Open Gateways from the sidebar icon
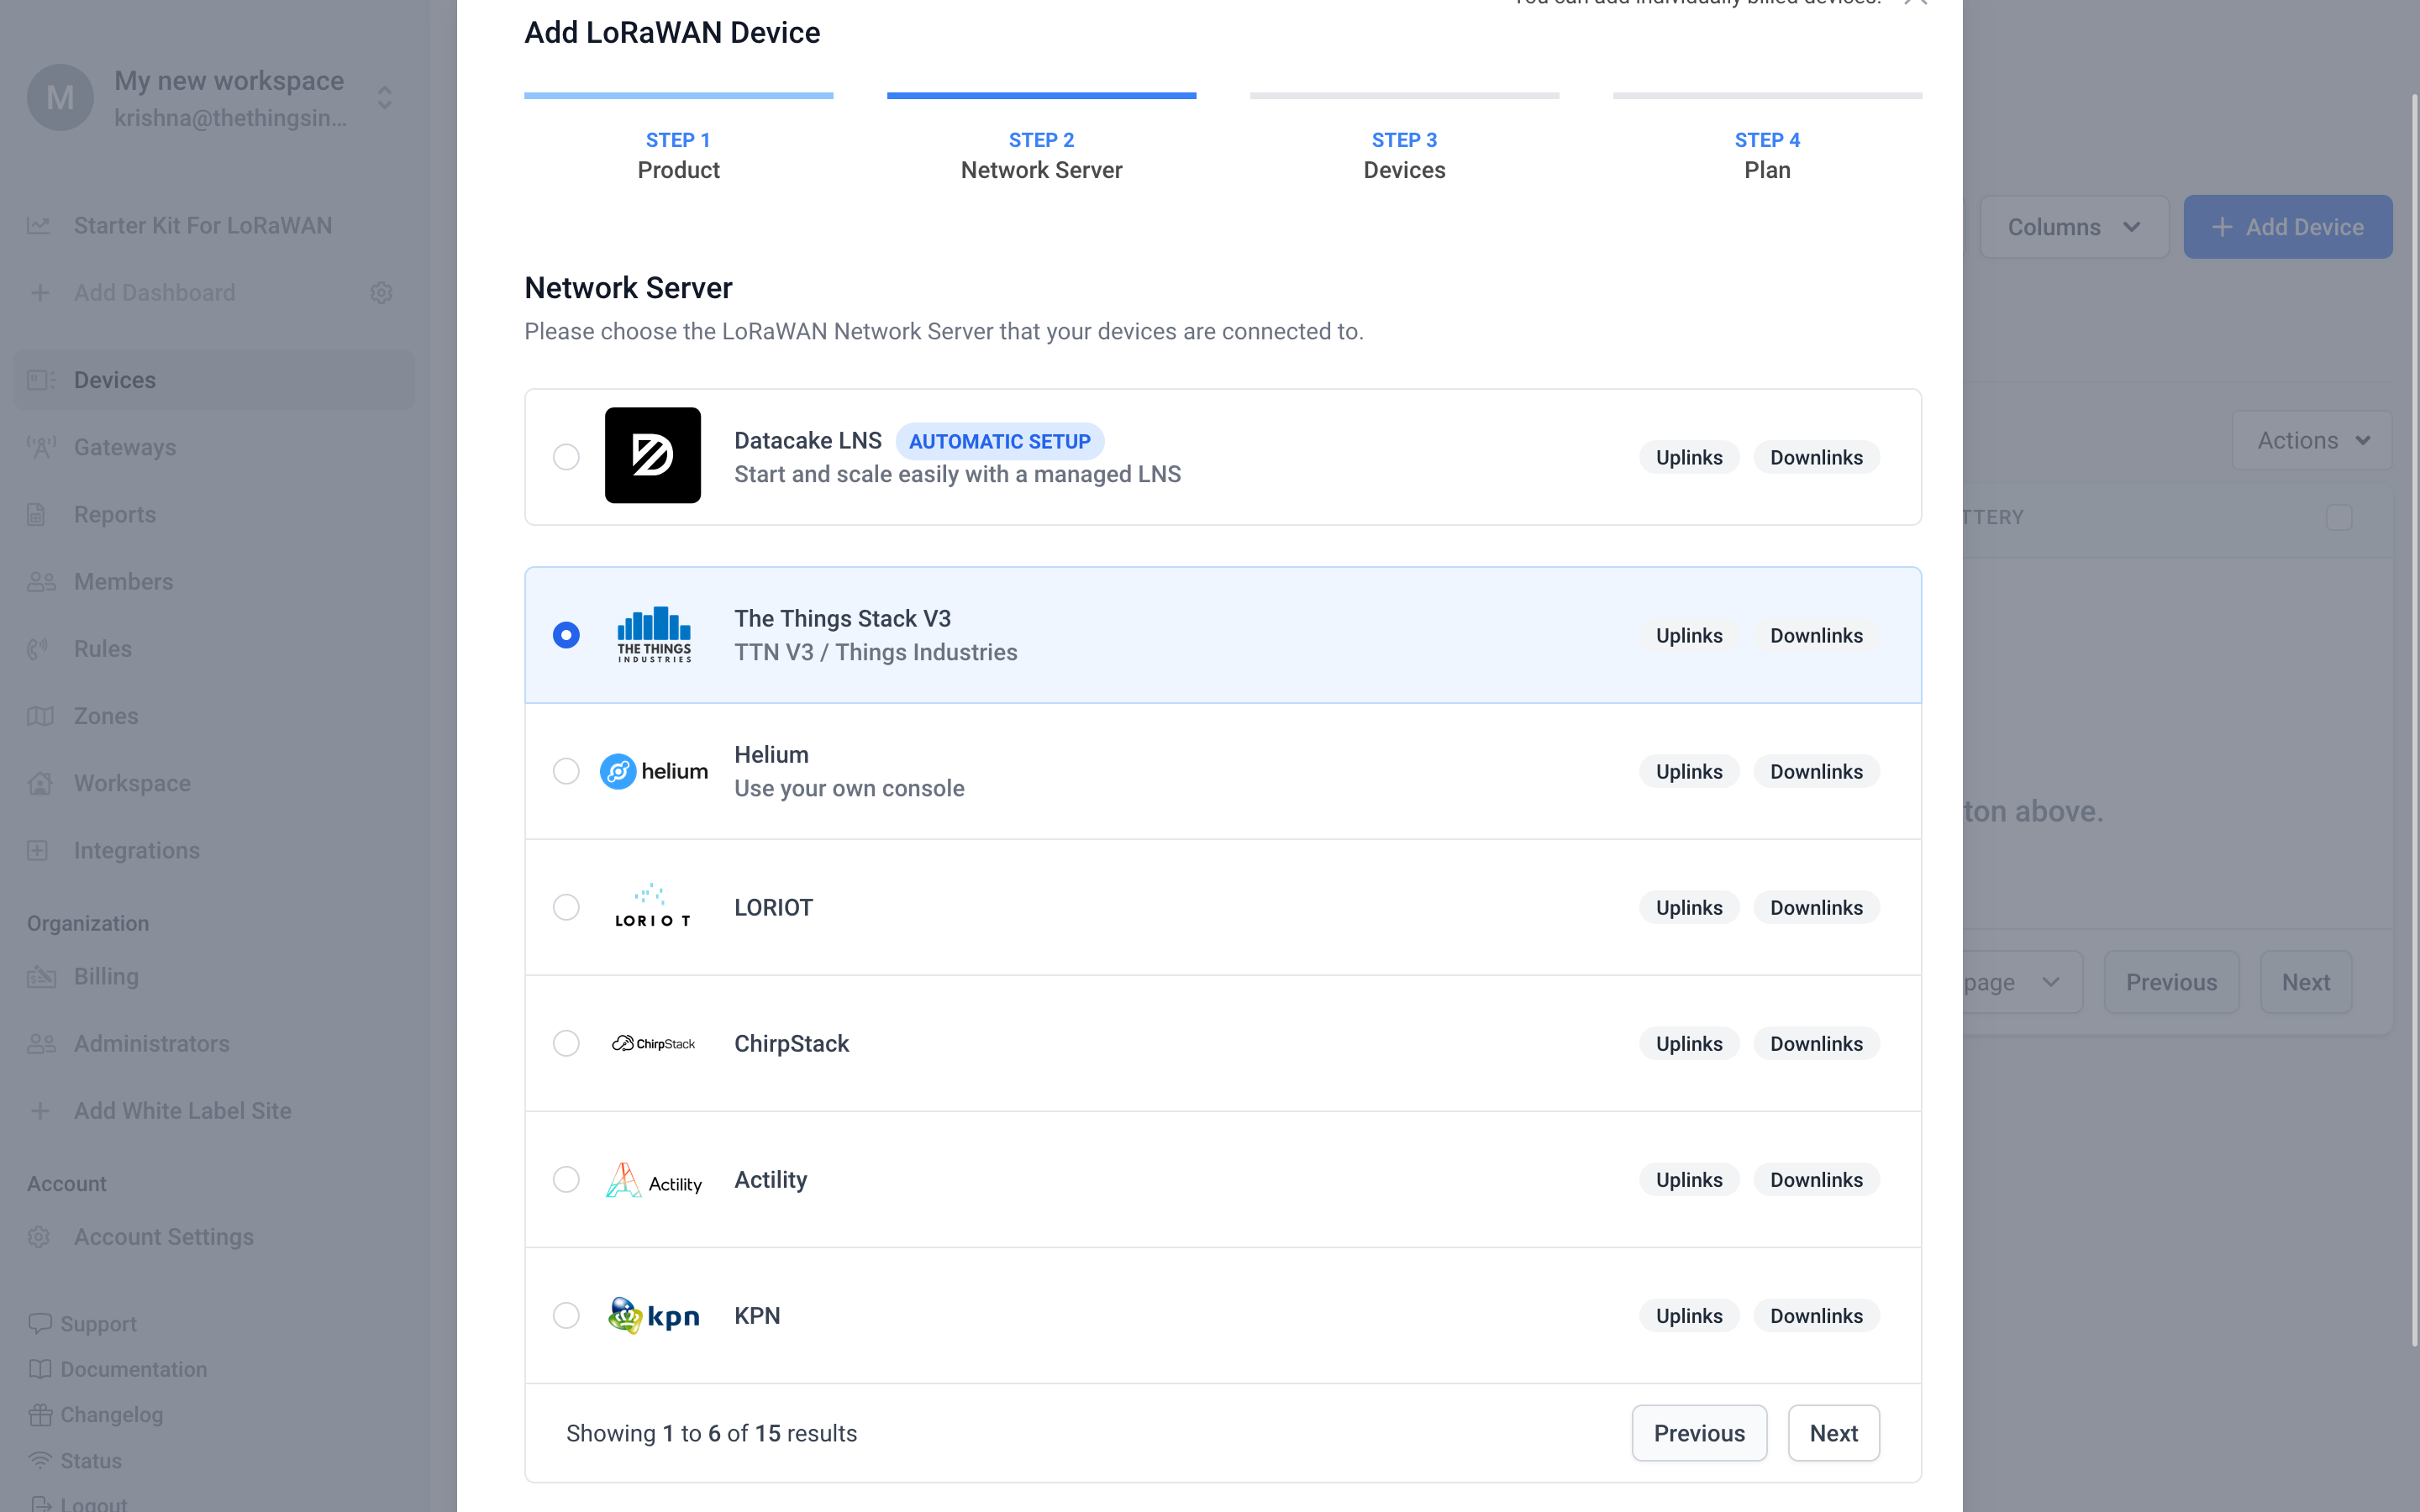Image resolution: width=2420 pixels, height=1512 pixels. tap(40, 447)
